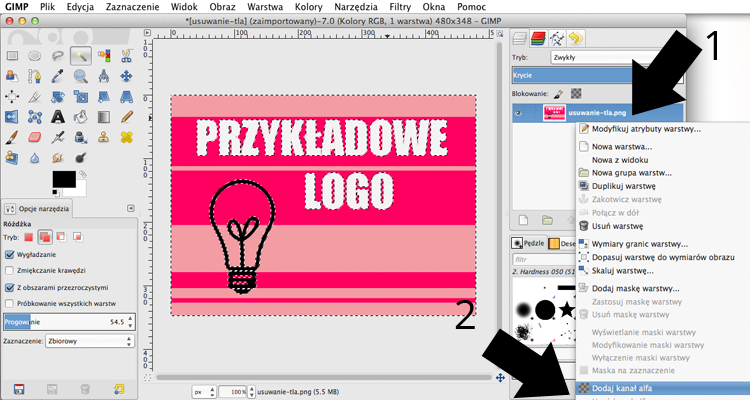Screen dimensions: 750x400
Task: Select the Blur/Sharpen droplet tool
Action: pyautogui.click(x=34, y=157)
